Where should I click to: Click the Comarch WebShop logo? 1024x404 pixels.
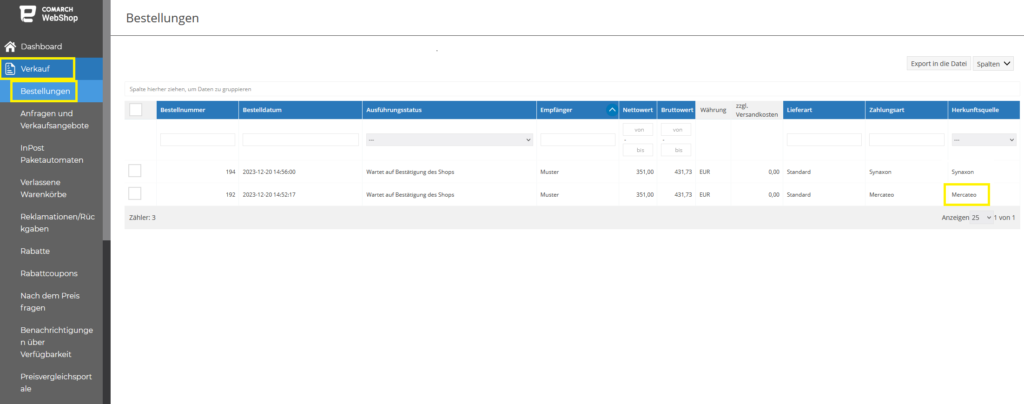coord(49,14)
